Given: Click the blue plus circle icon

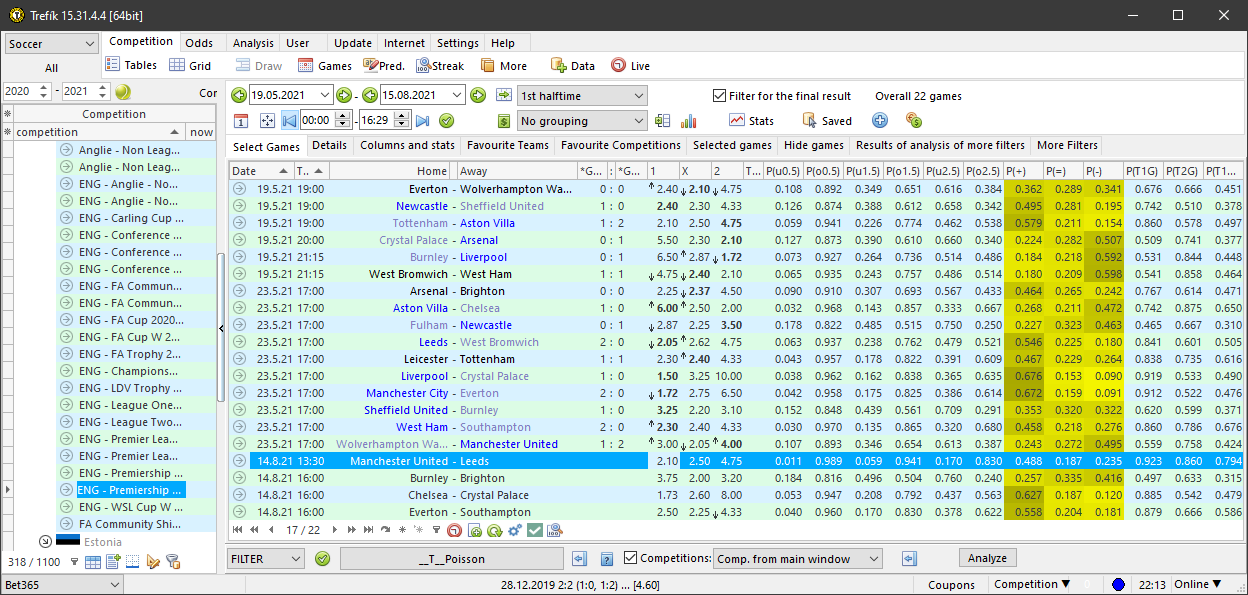Looking at the screenshot, I should [880, 121].
